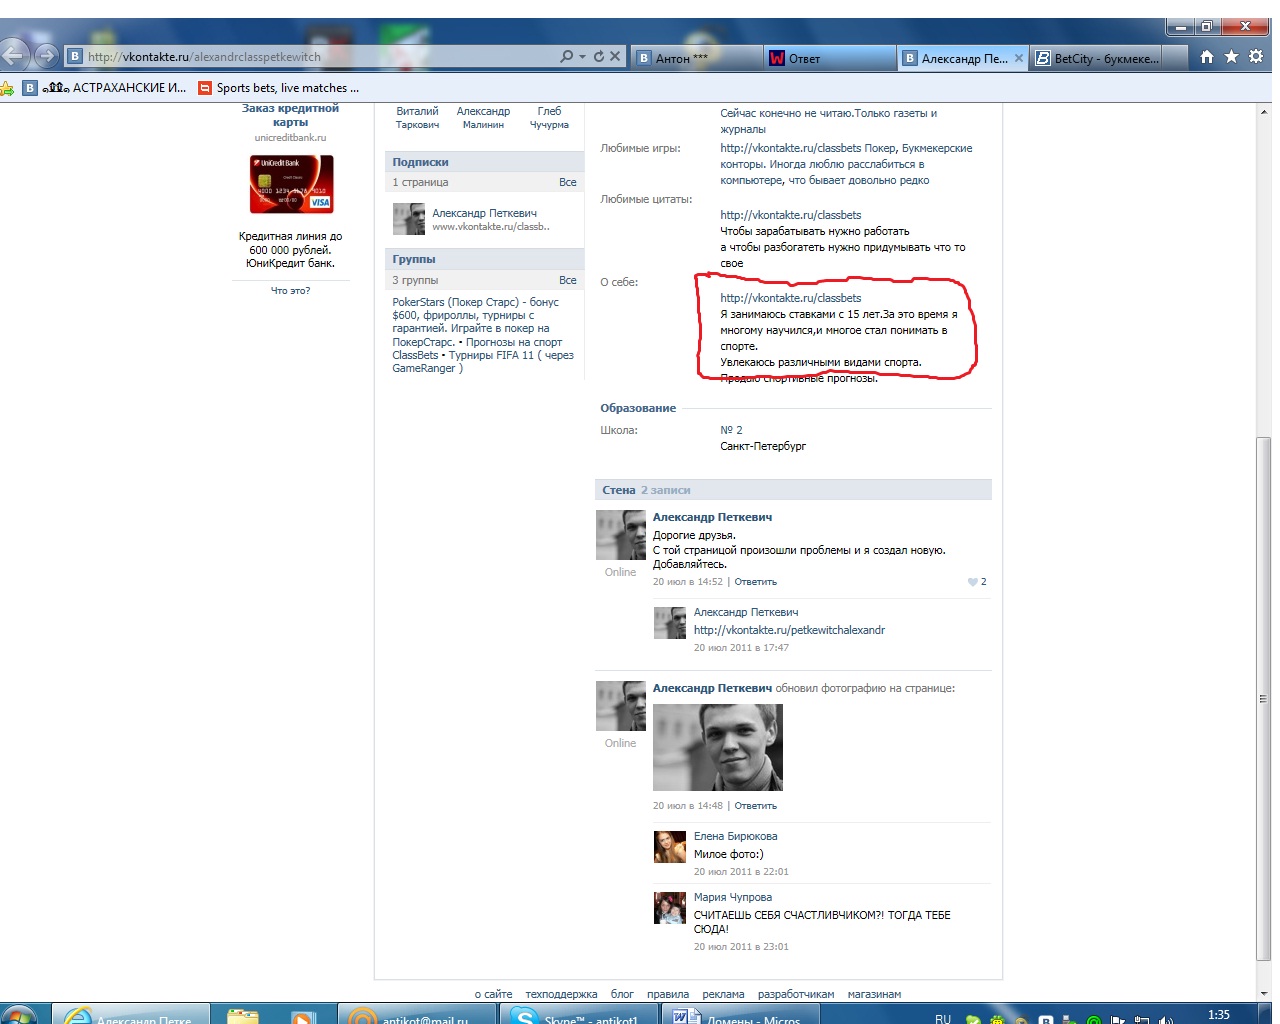Open subscription 'Александр Петкевич' page avatar
This screenshot has width=1280, height=1024.
point(408,219)
